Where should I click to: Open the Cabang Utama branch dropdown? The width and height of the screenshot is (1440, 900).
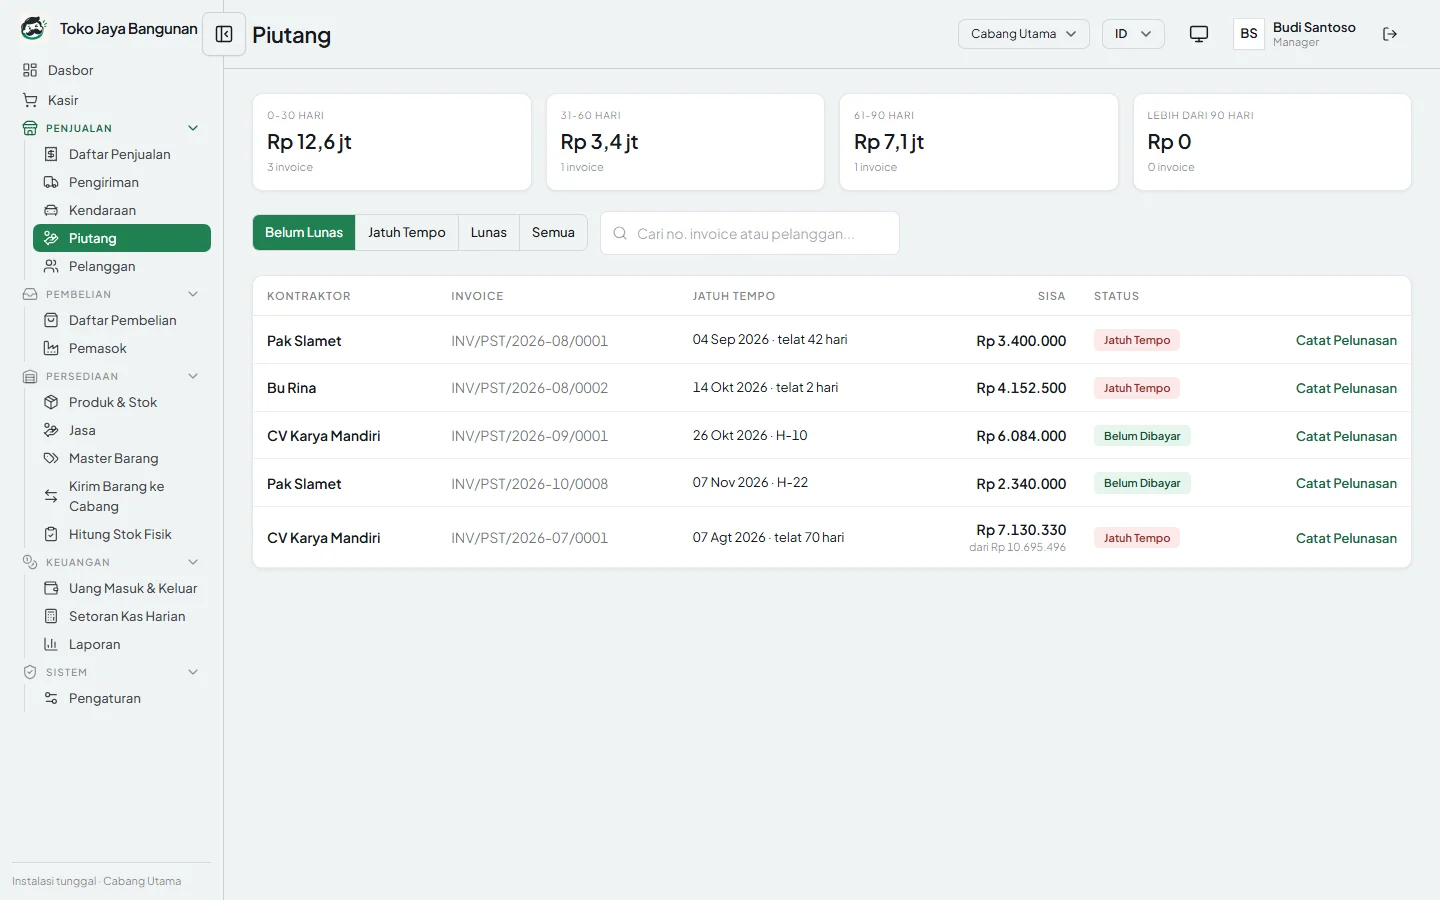point(1023,34)
